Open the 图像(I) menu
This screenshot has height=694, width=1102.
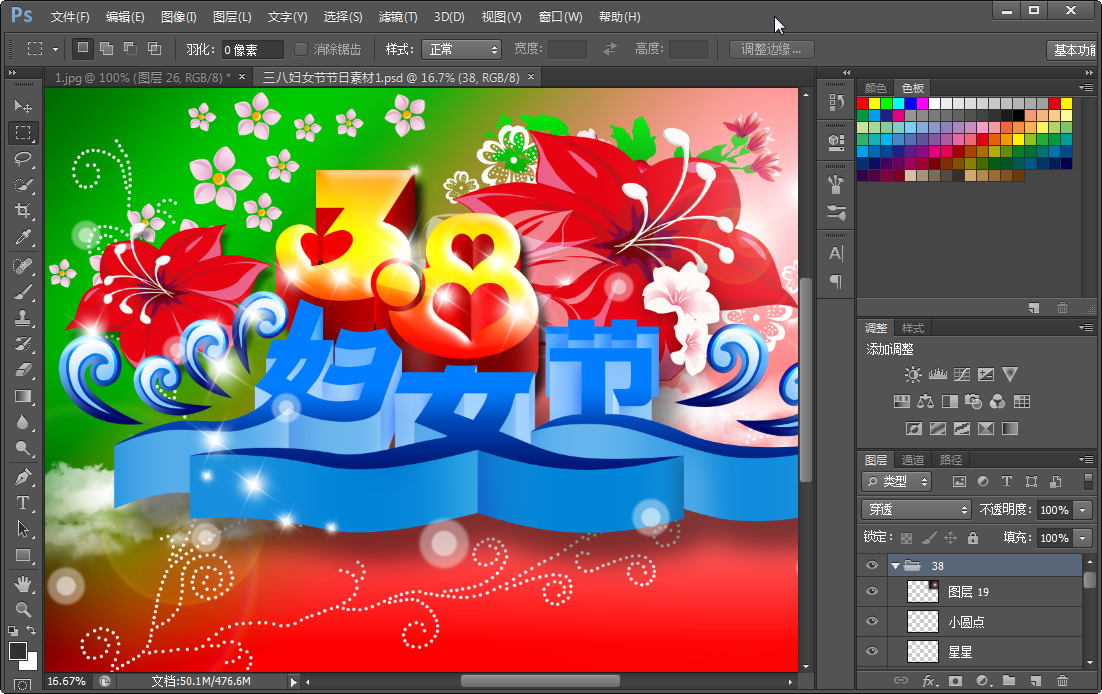179,17
